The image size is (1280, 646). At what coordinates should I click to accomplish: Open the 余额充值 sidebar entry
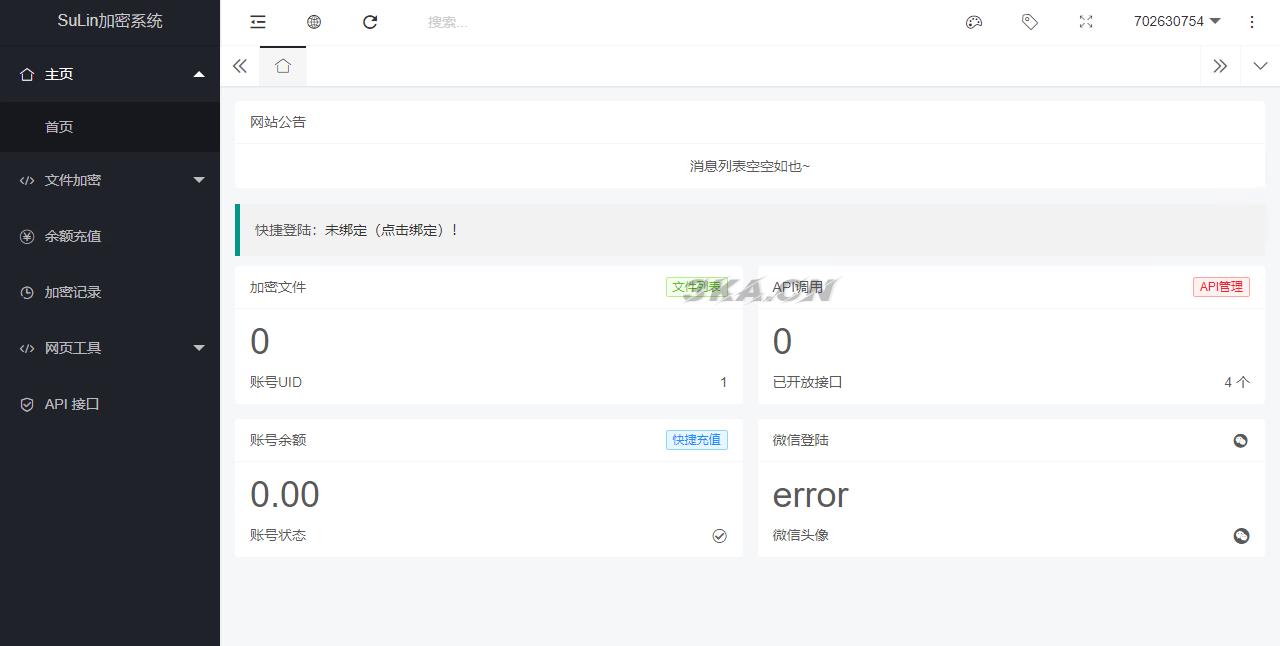point(70,236)
